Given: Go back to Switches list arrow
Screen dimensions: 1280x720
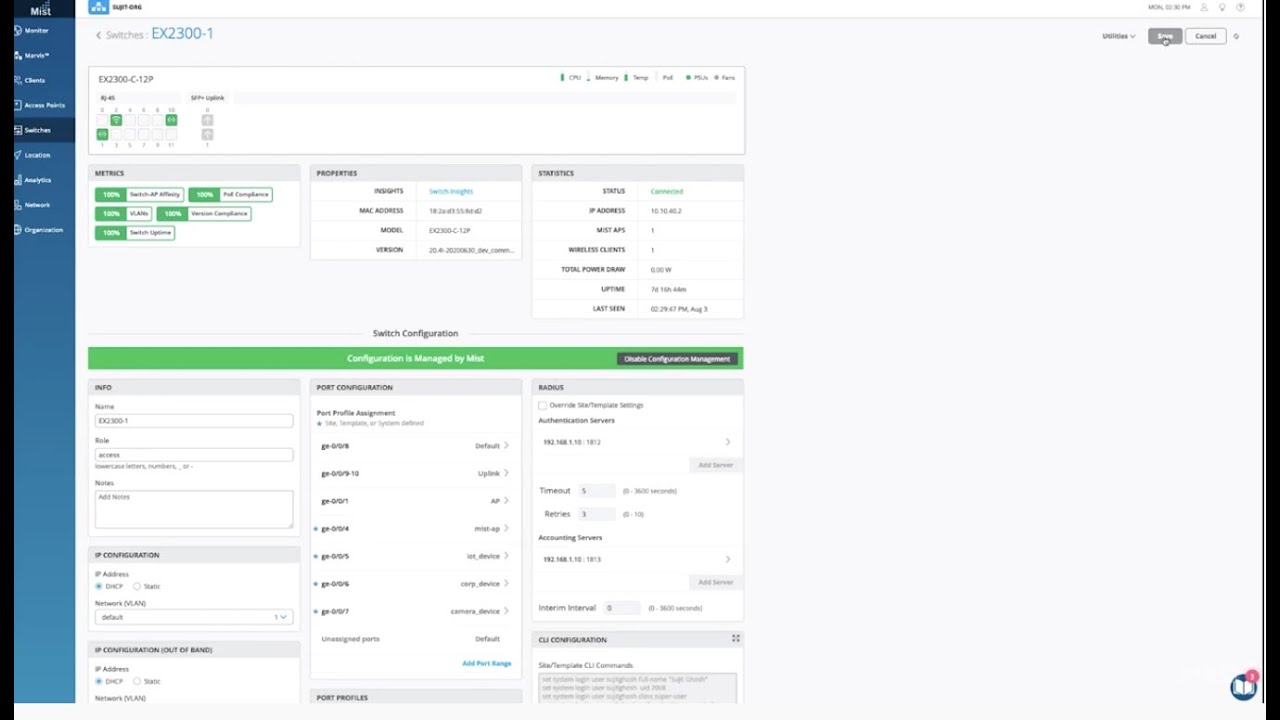Looking at the screenshot, I should click(99, 35).
